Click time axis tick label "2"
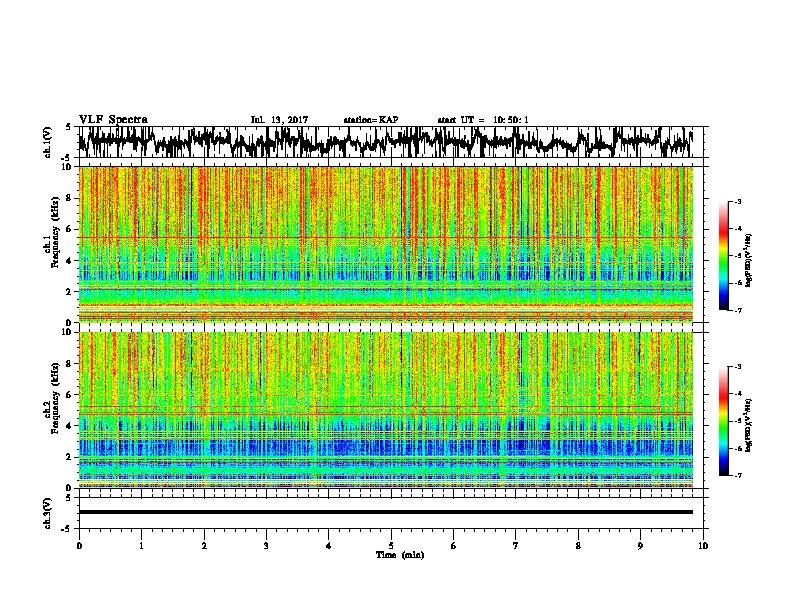792x612 pixels. 204,546
